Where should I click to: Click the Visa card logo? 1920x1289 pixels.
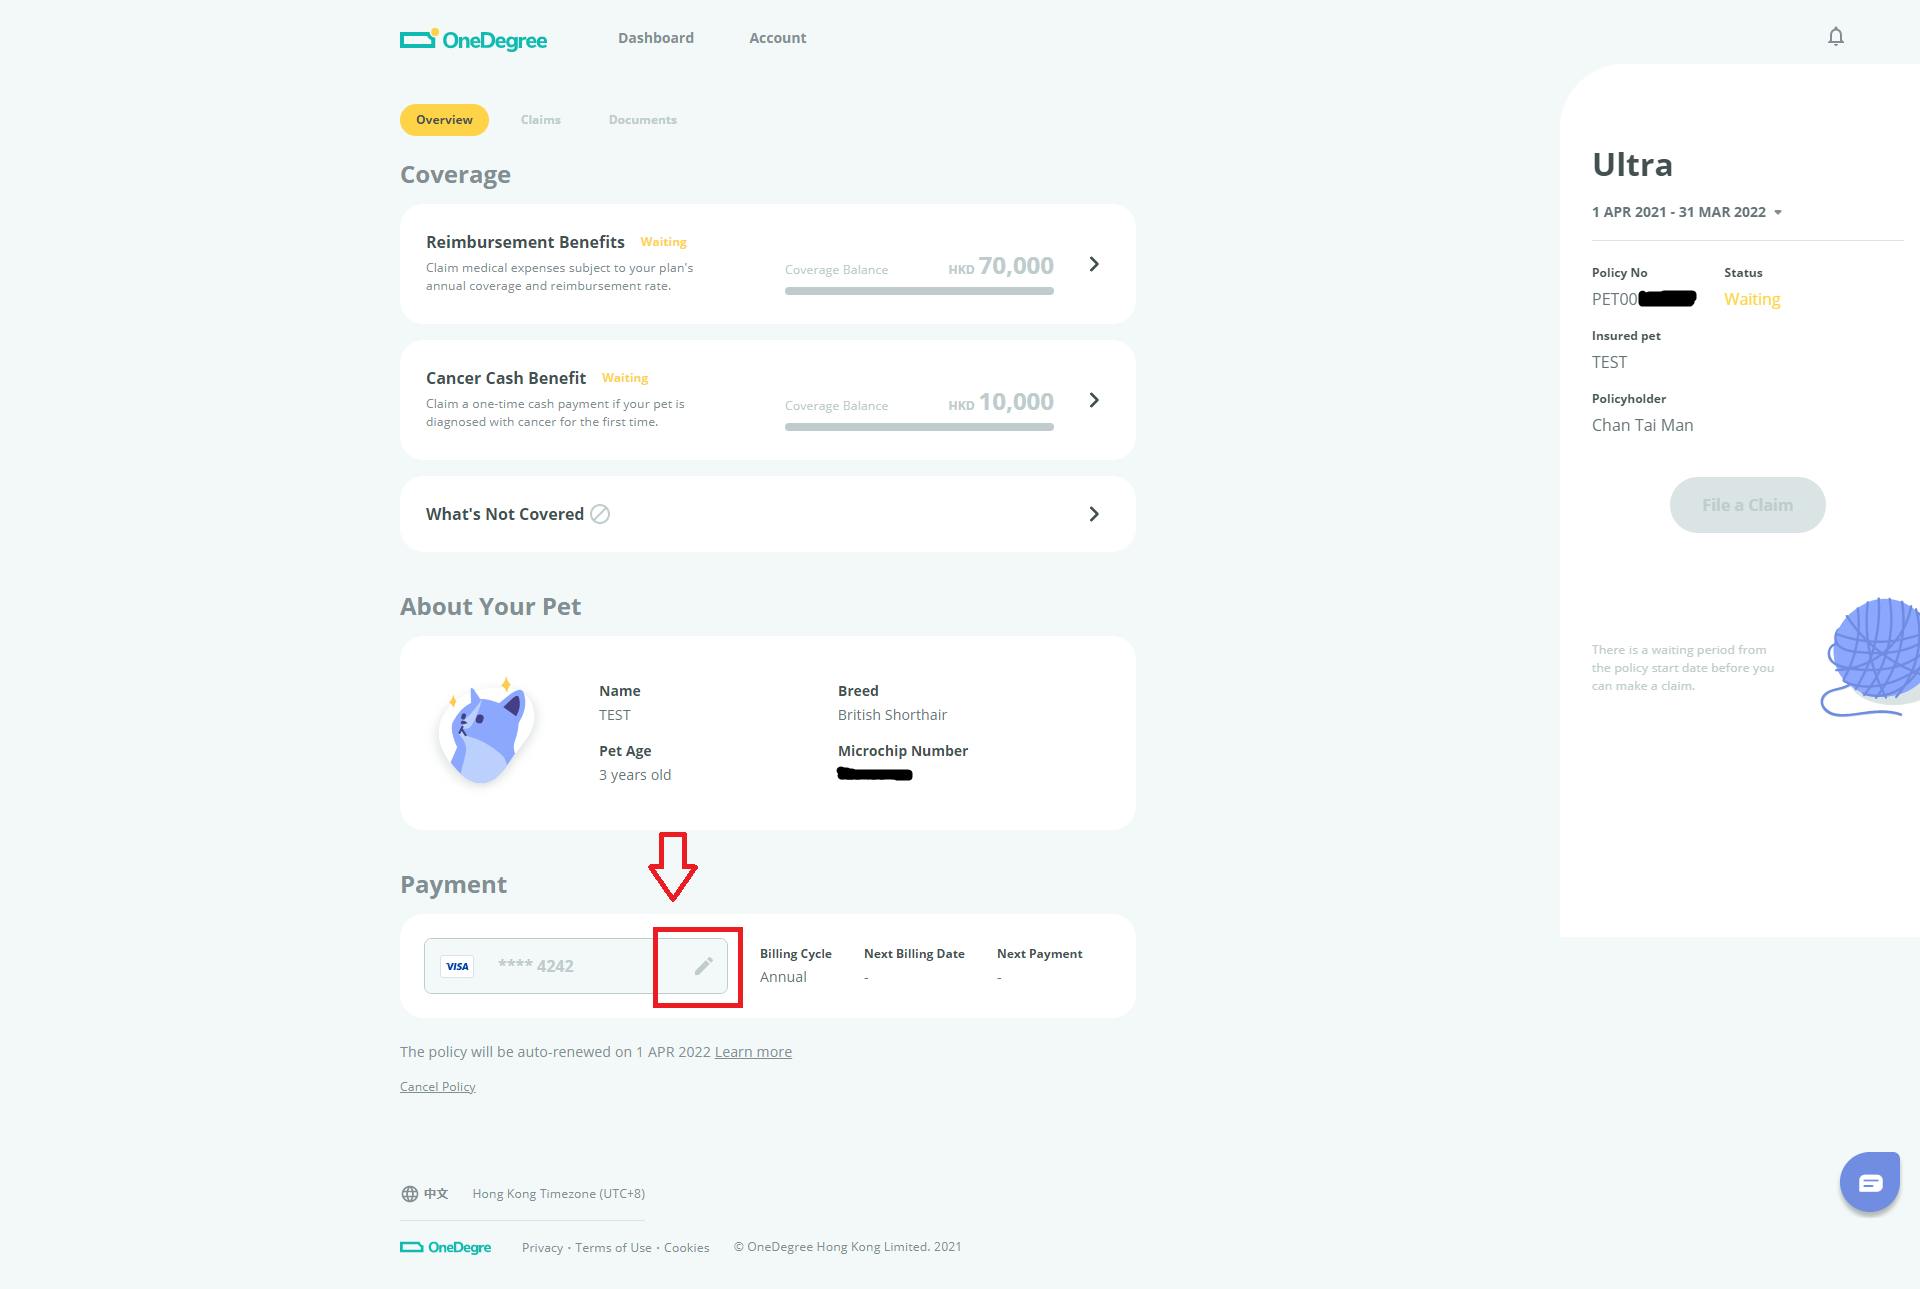[x=458, y=966]
